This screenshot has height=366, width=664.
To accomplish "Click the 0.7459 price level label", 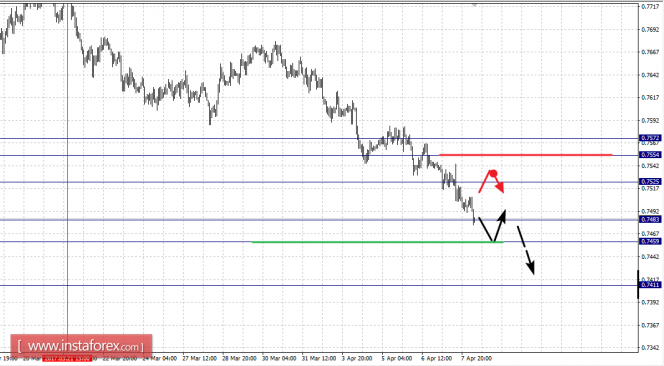I will (x=650, y=241).
